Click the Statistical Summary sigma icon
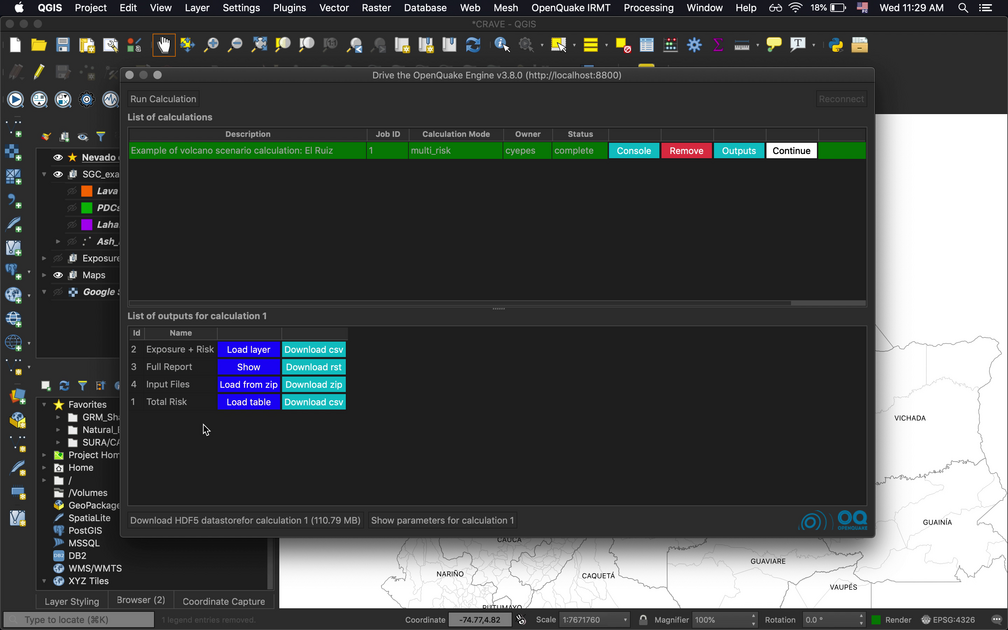Viewport: 1008px width, 630px height. [717, 45]
